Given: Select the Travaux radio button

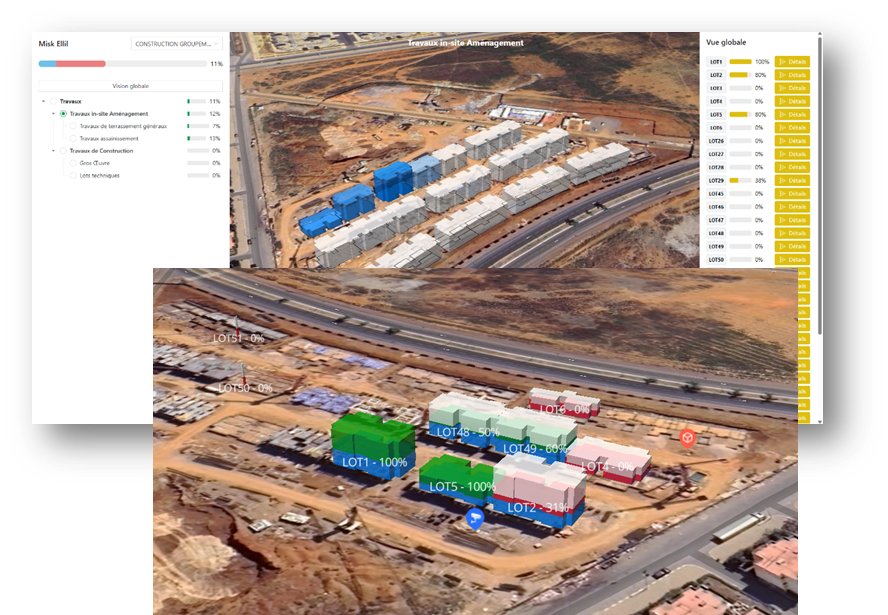Looking at the screenshot, I should (54, 101).
